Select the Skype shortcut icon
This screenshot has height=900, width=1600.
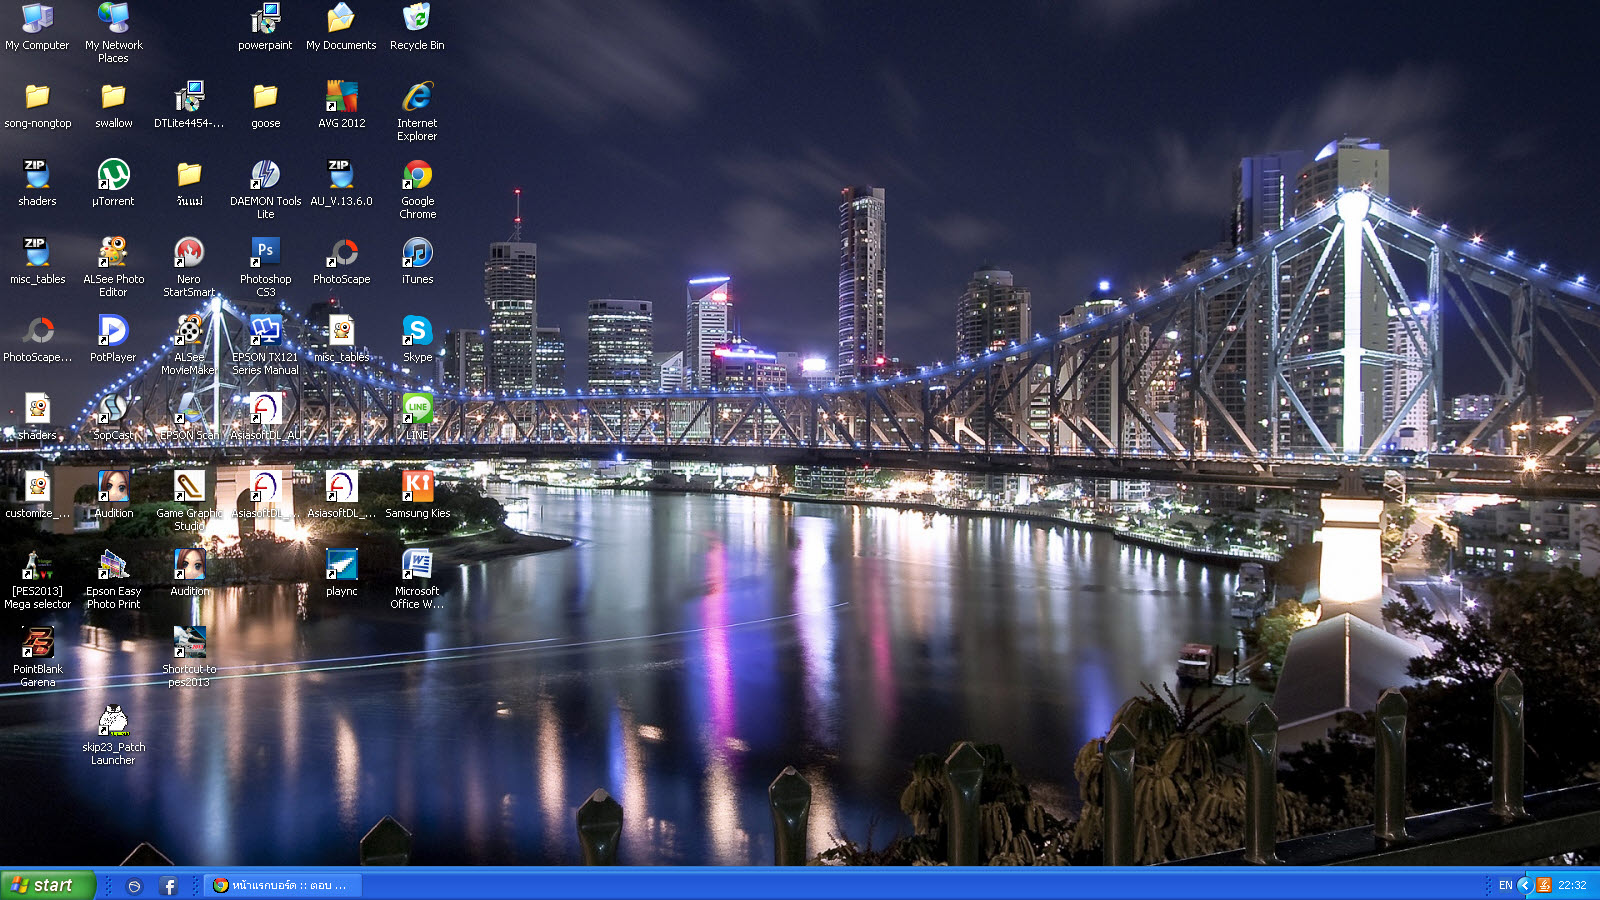tap(417, 331)
